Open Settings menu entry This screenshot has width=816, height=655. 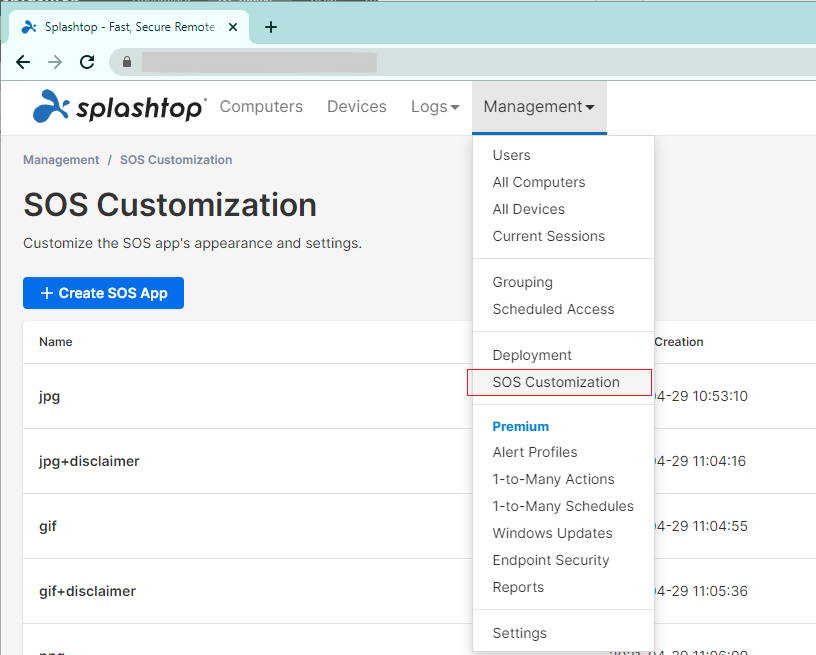(519, 633)
